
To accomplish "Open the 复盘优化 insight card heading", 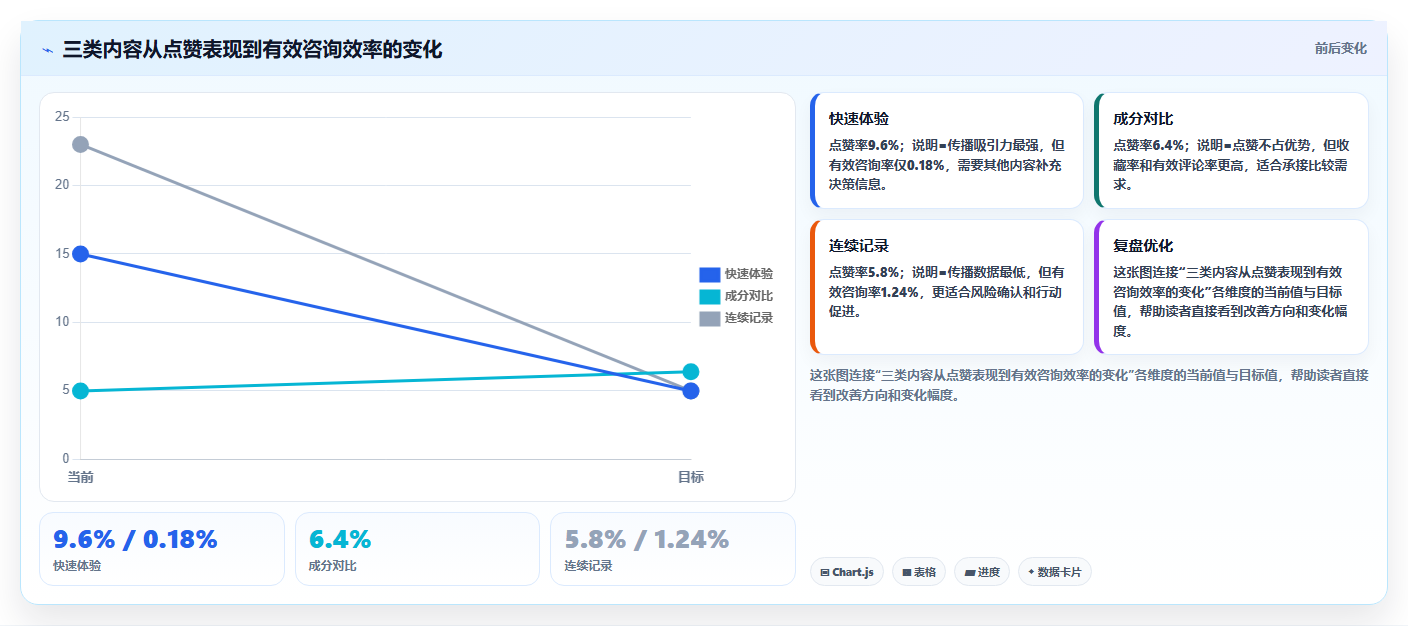I will click(1143, 246).
